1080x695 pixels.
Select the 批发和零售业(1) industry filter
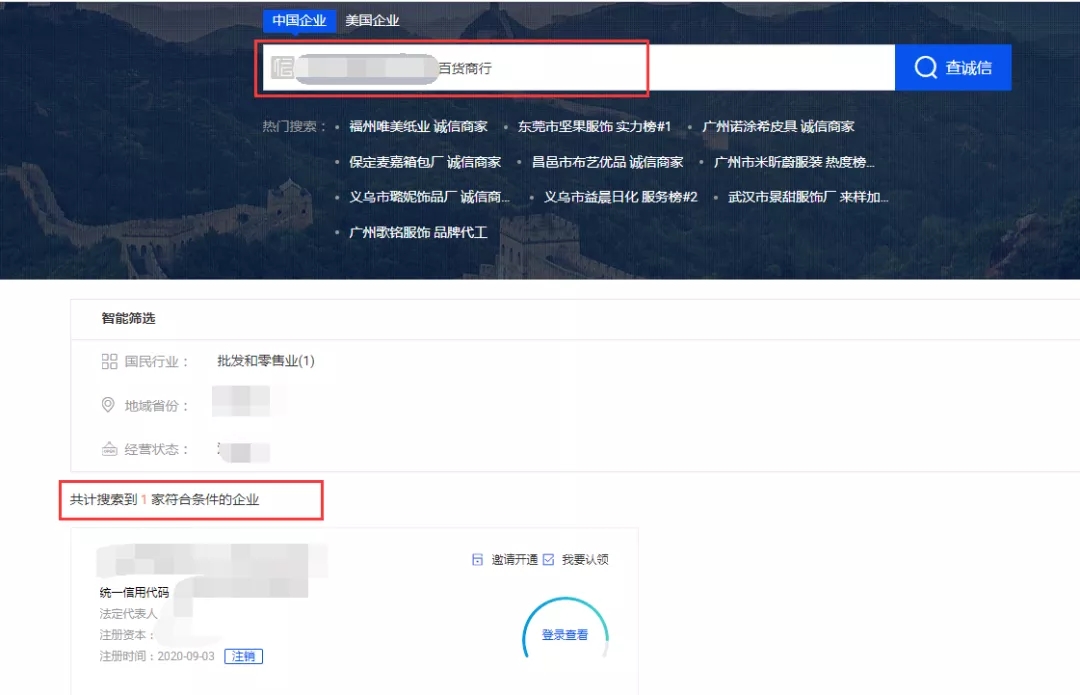click(x=266, y=361)
